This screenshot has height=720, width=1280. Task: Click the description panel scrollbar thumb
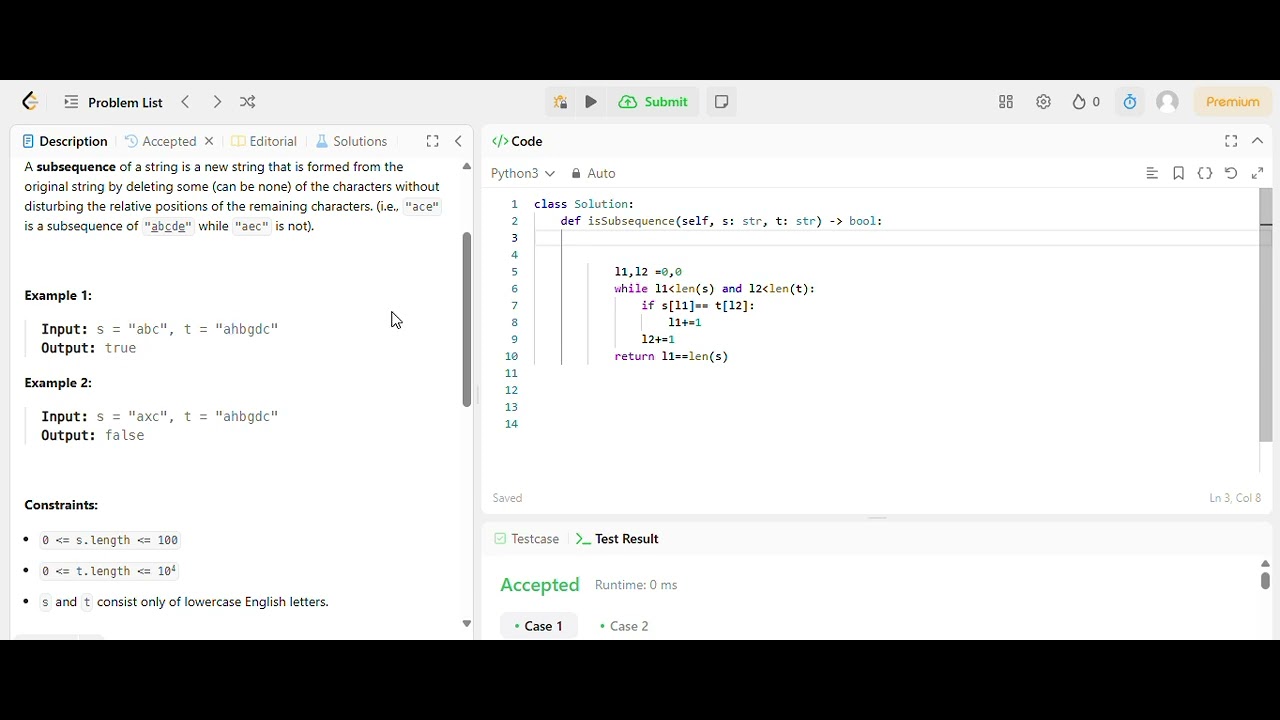466,319
